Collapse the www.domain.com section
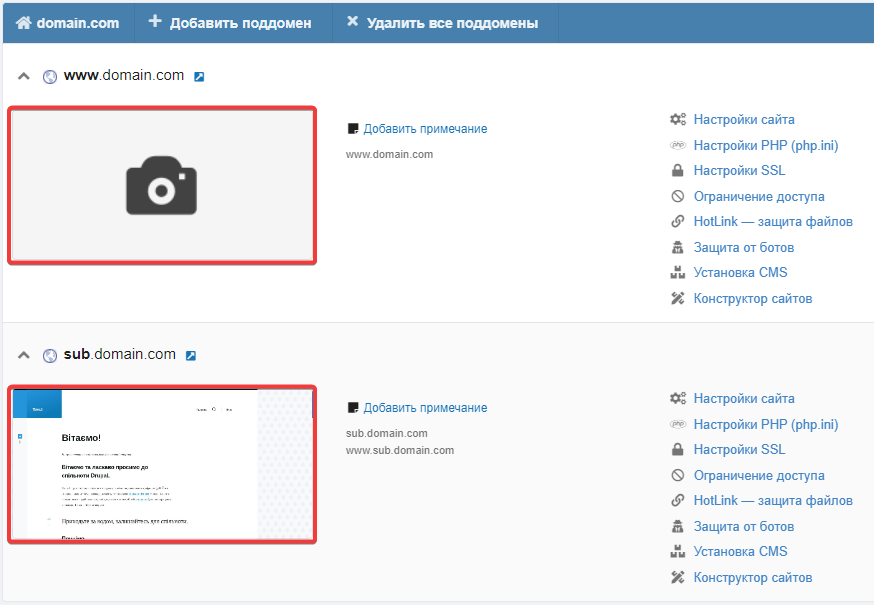The width and height of the screenshot is (874, 605). (x=24, y=76)
